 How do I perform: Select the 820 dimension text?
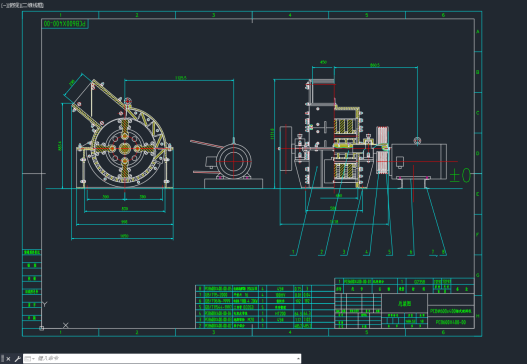(x=124, y=209)
